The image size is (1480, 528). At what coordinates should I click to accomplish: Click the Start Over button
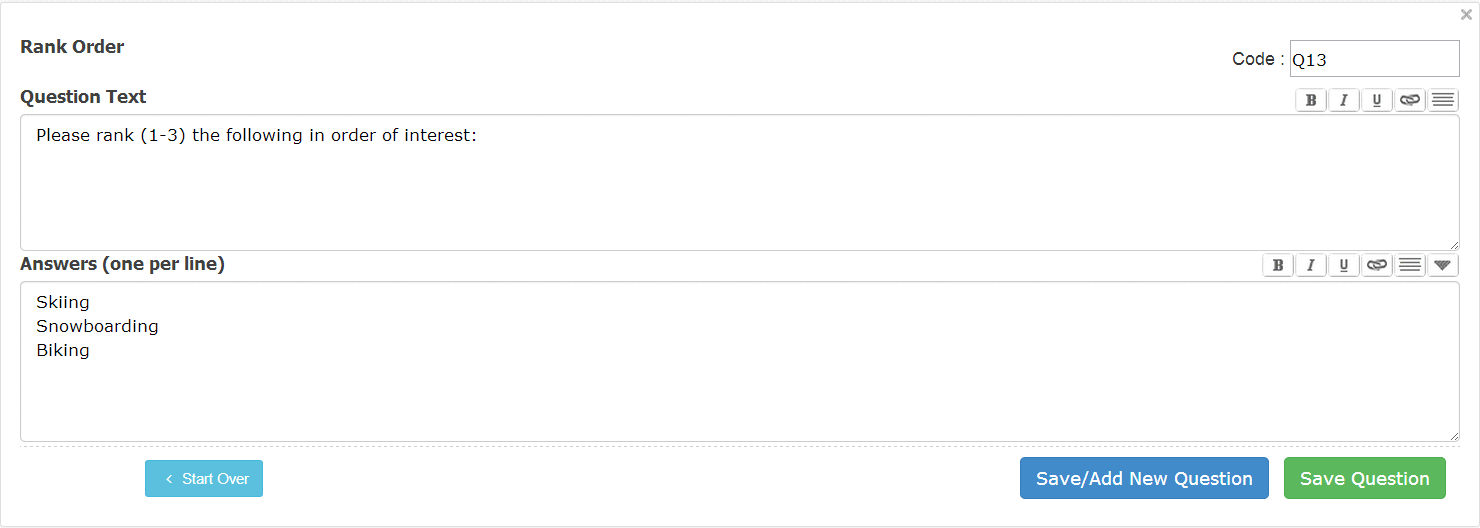(x=204, y=479)
